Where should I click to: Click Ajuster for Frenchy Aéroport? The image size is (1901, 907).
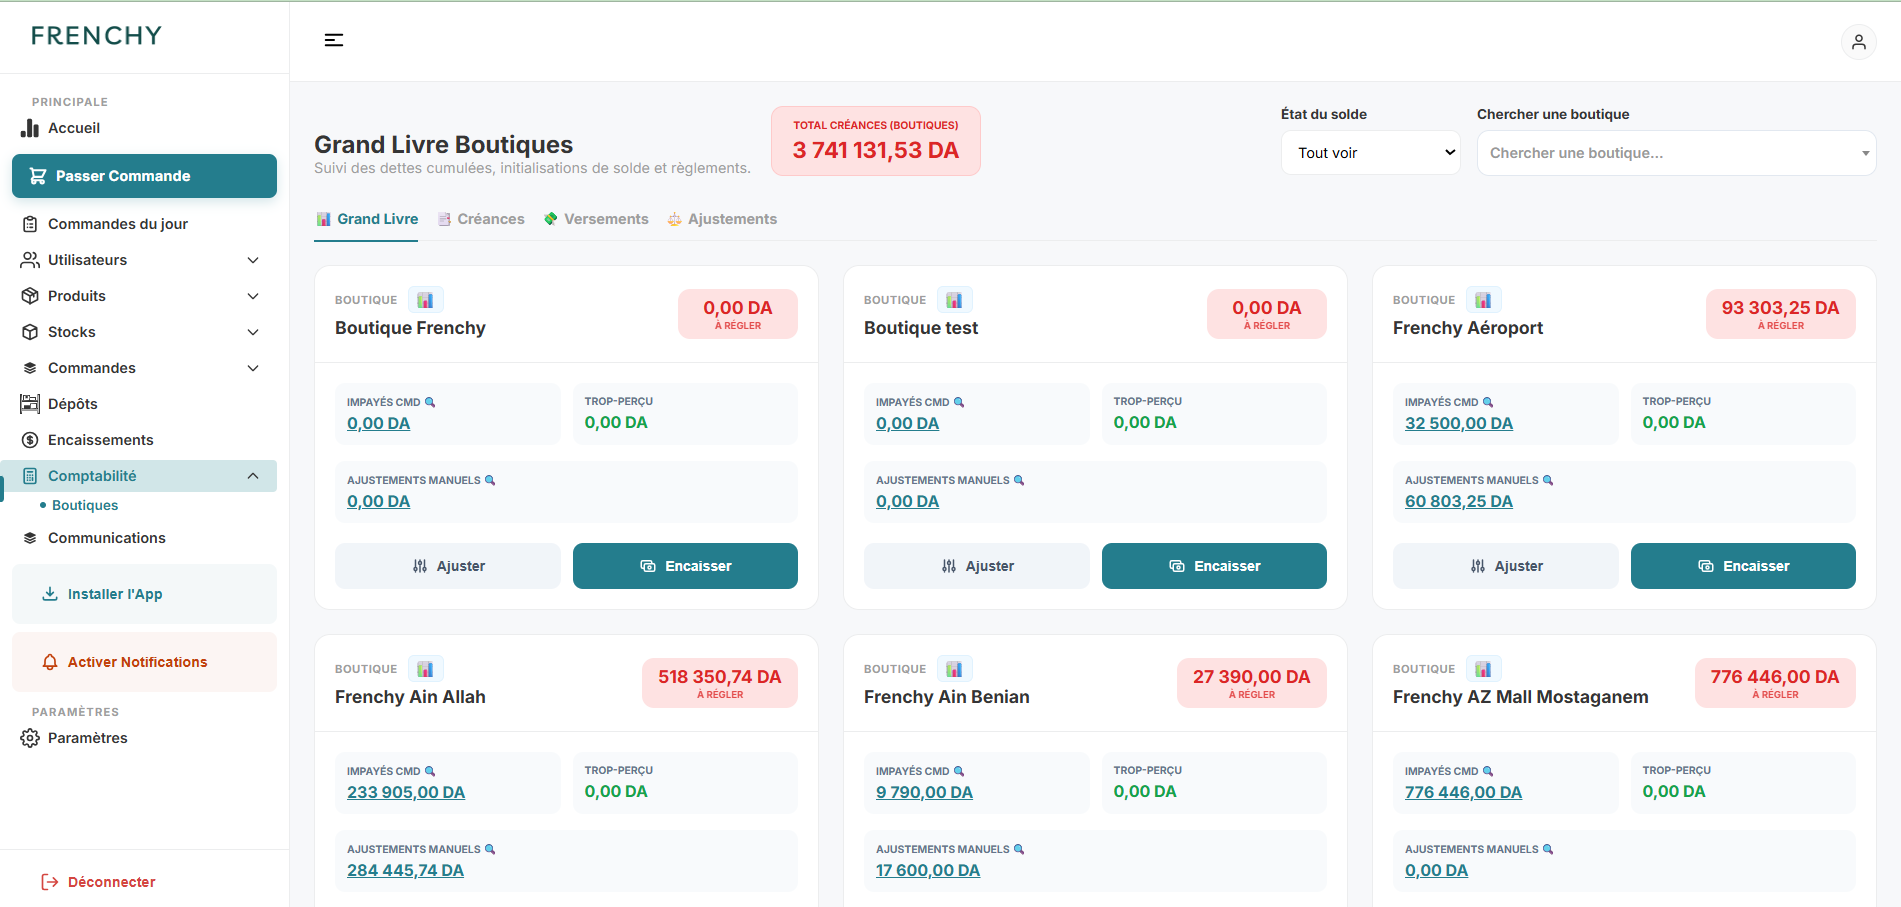(x=1505, y=566)
